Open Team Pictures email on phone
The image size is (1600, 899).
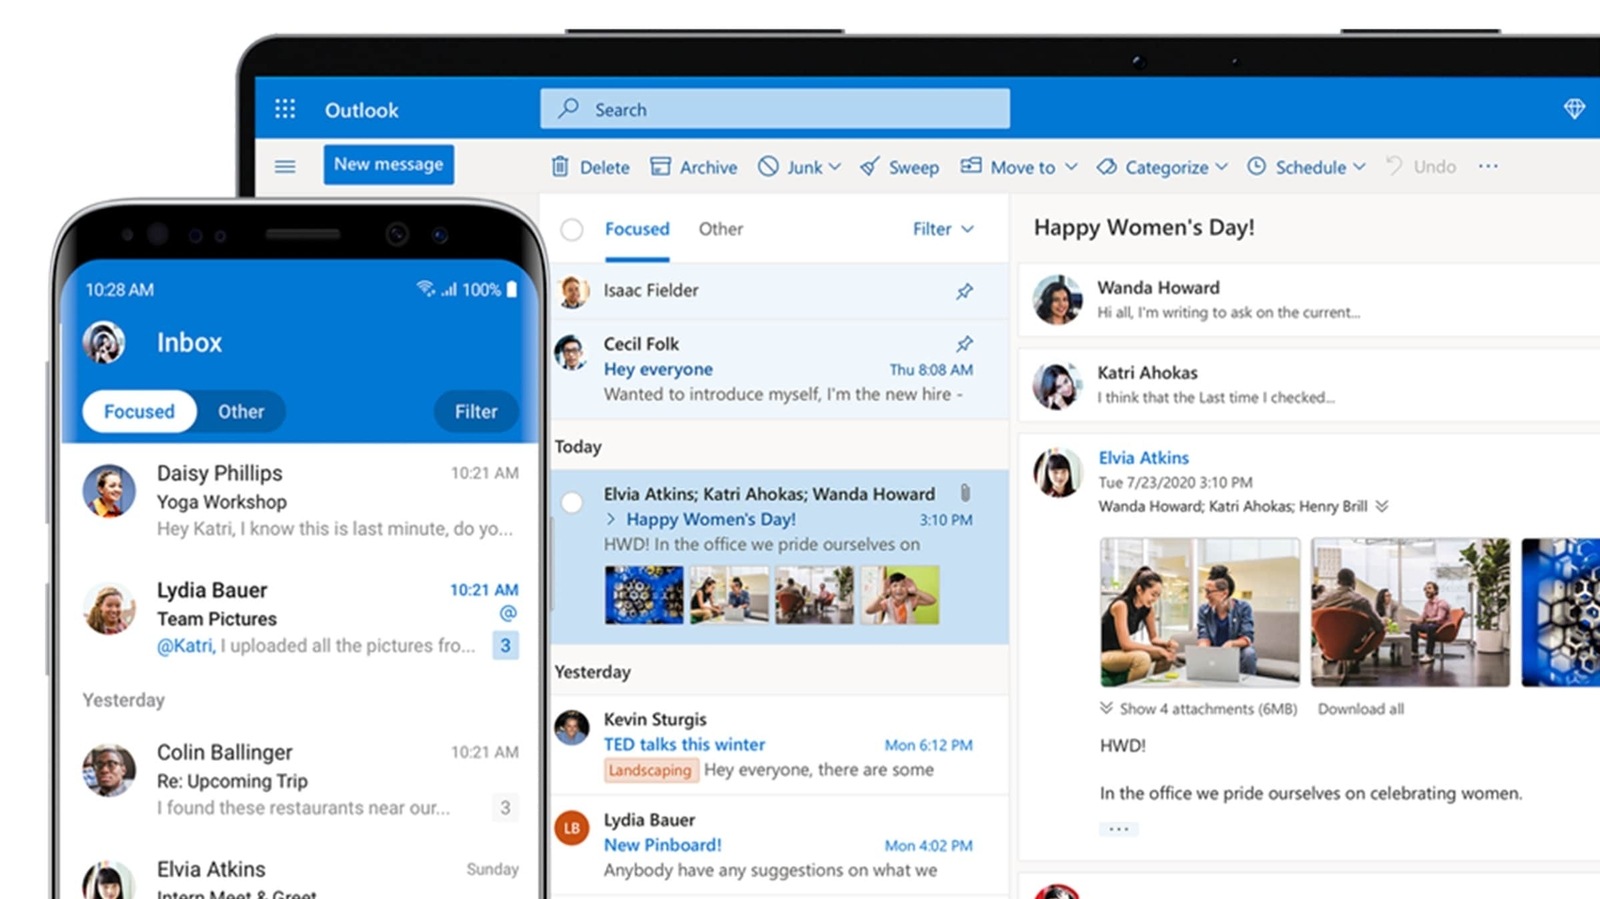[x=300, y=618]
